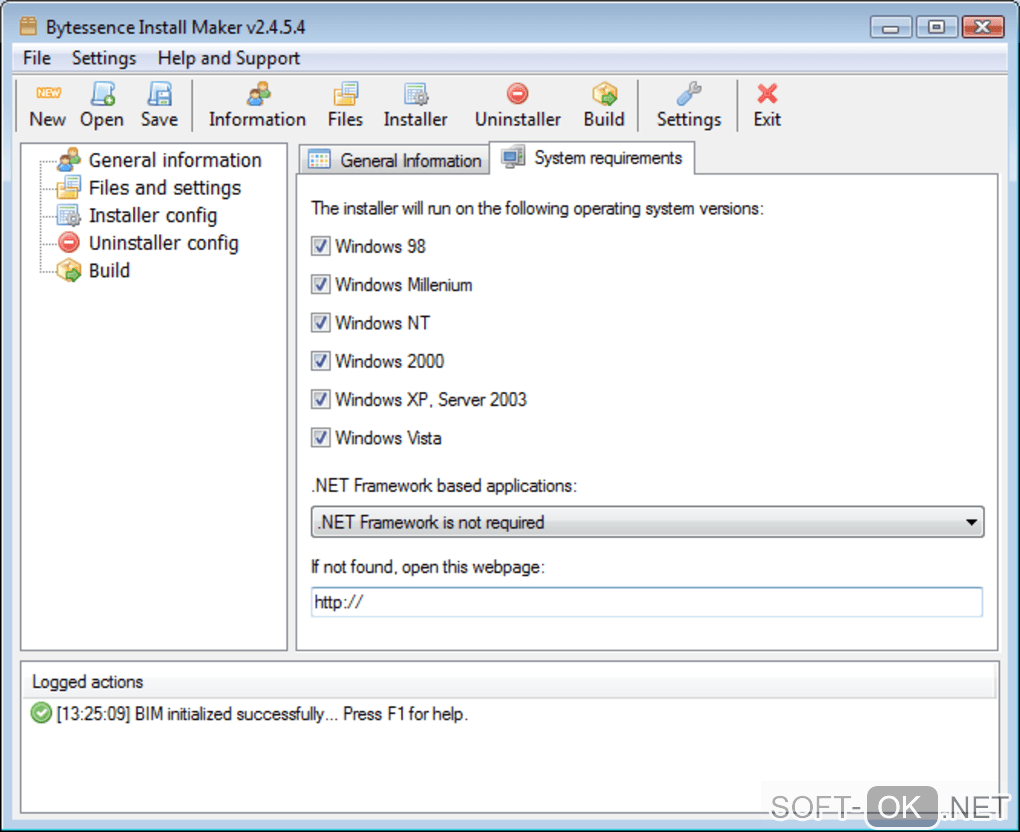Viewport: 1020px width, 832px height.
Task: Click the Files and settings tree icon
Action: click(69, 187)
